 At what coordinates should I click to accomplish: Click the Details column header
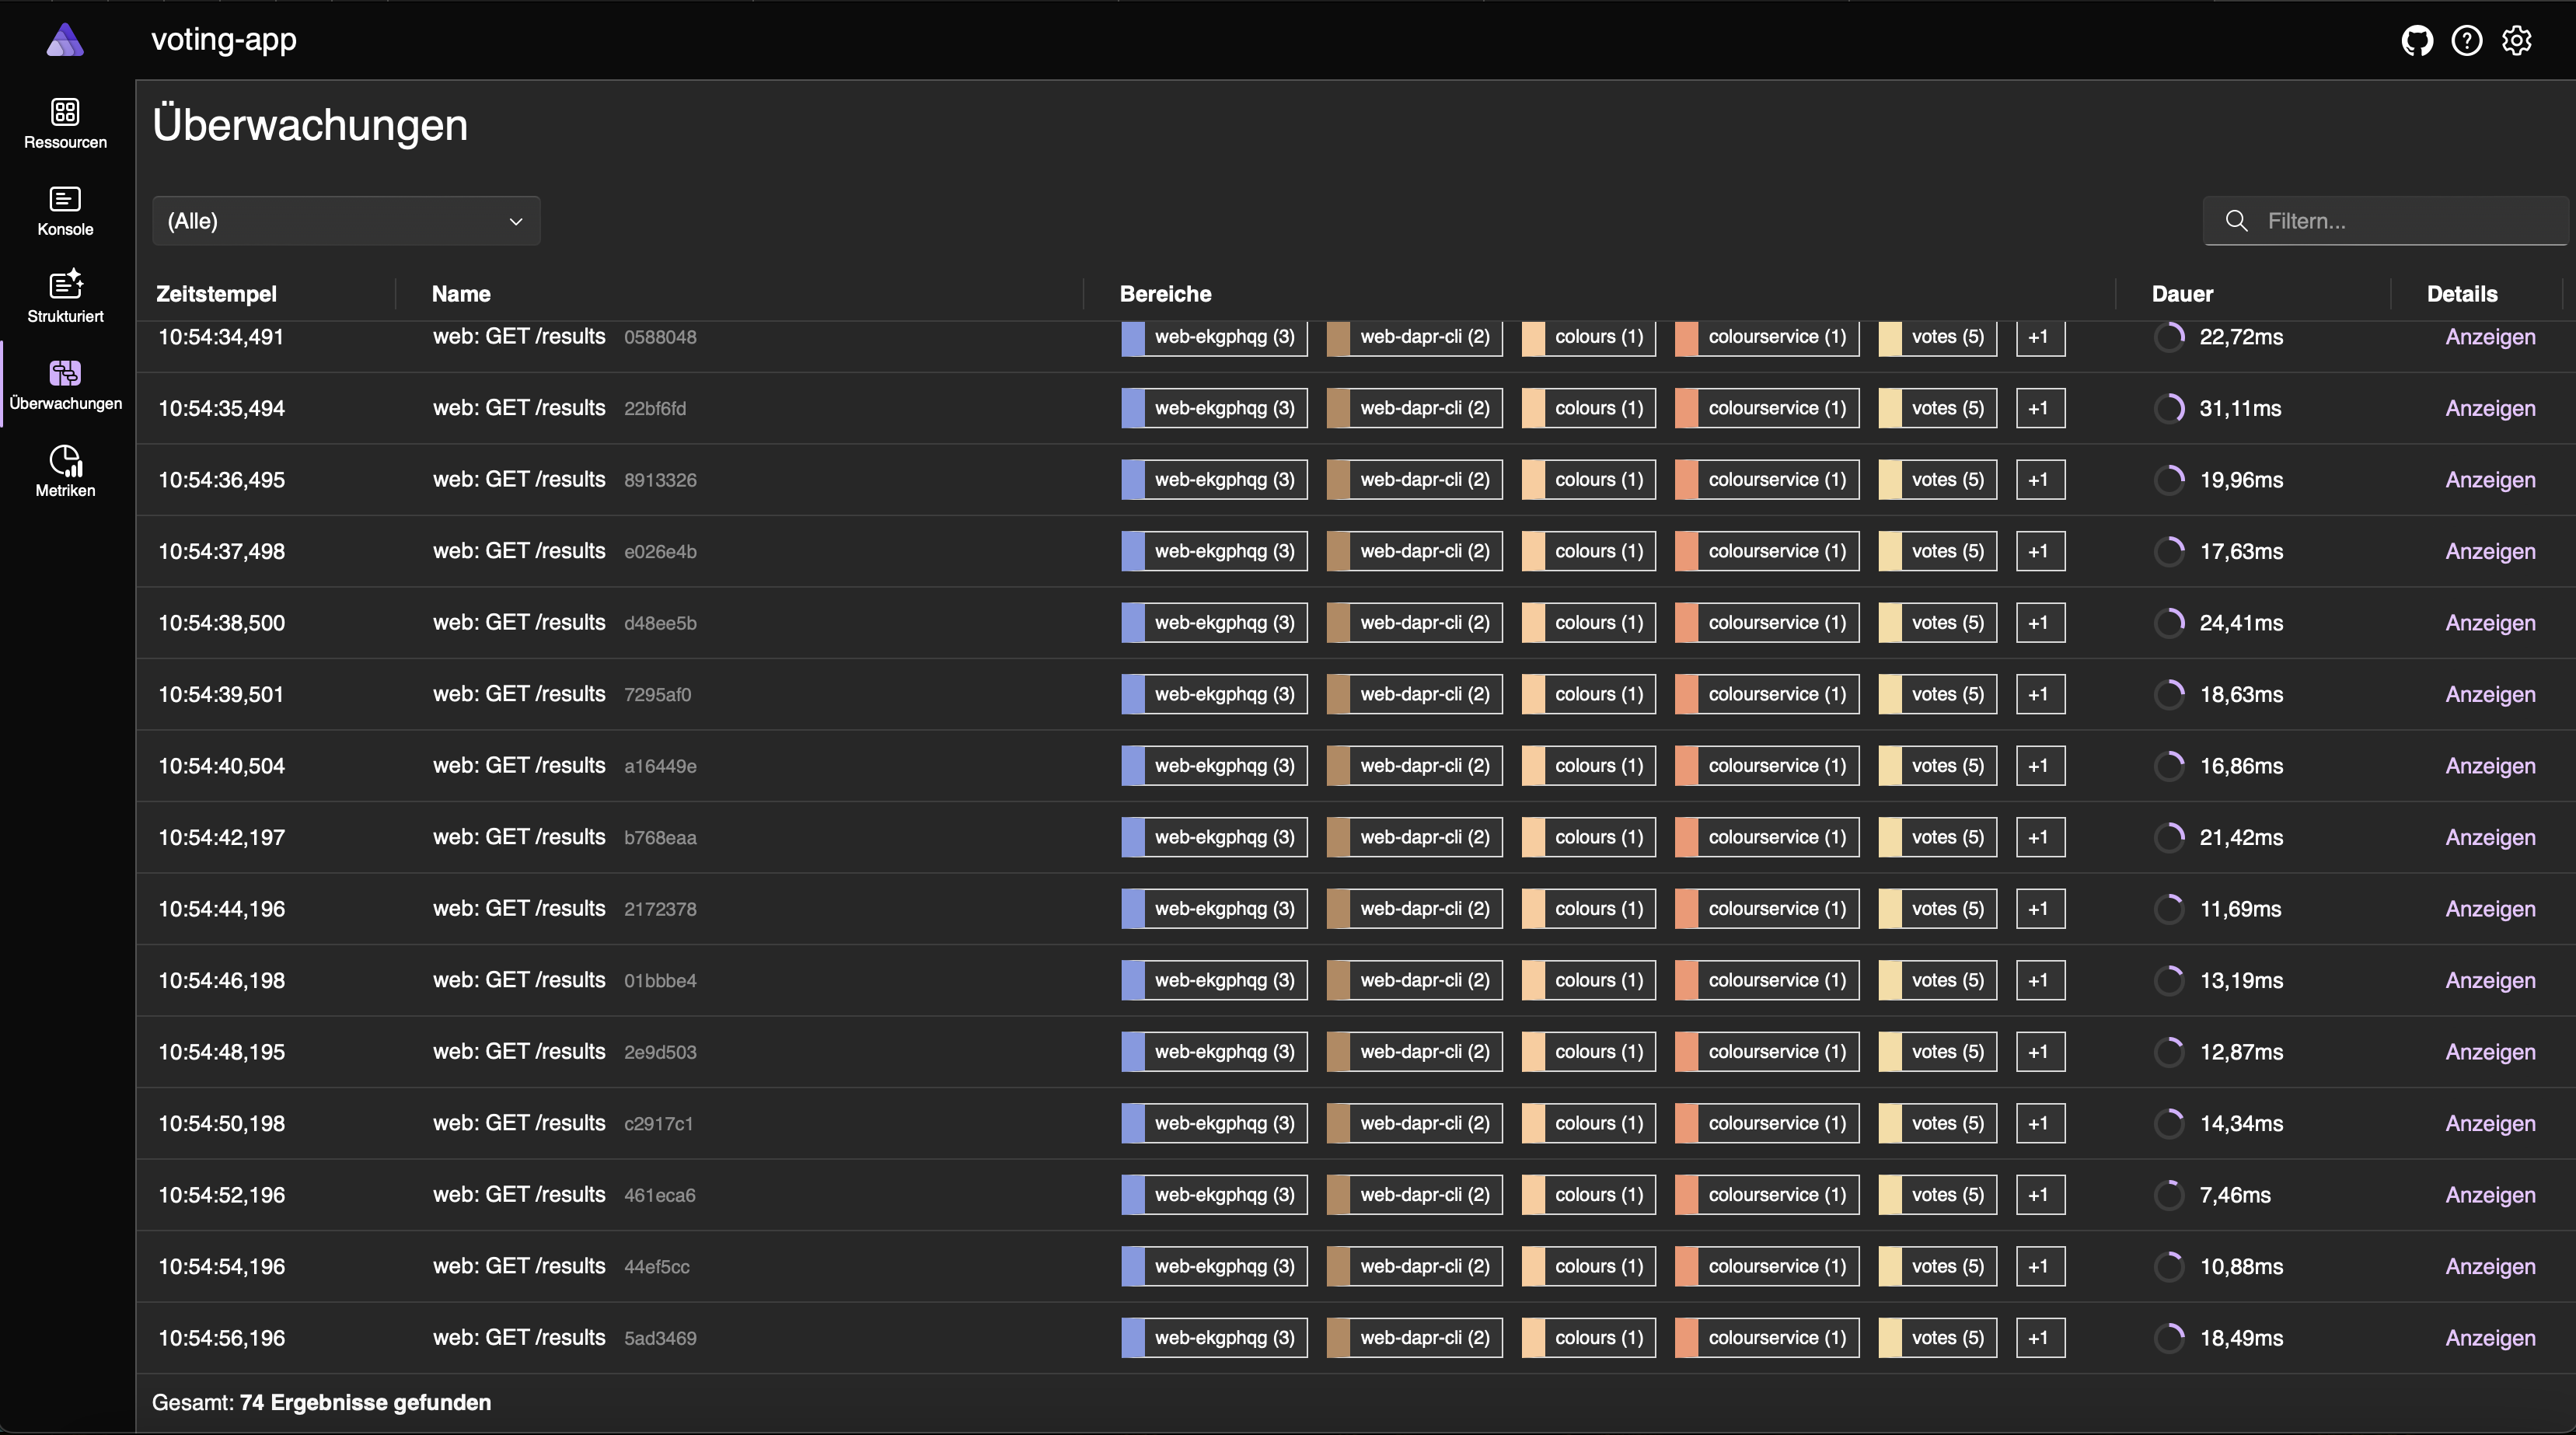pos(2462,294)
